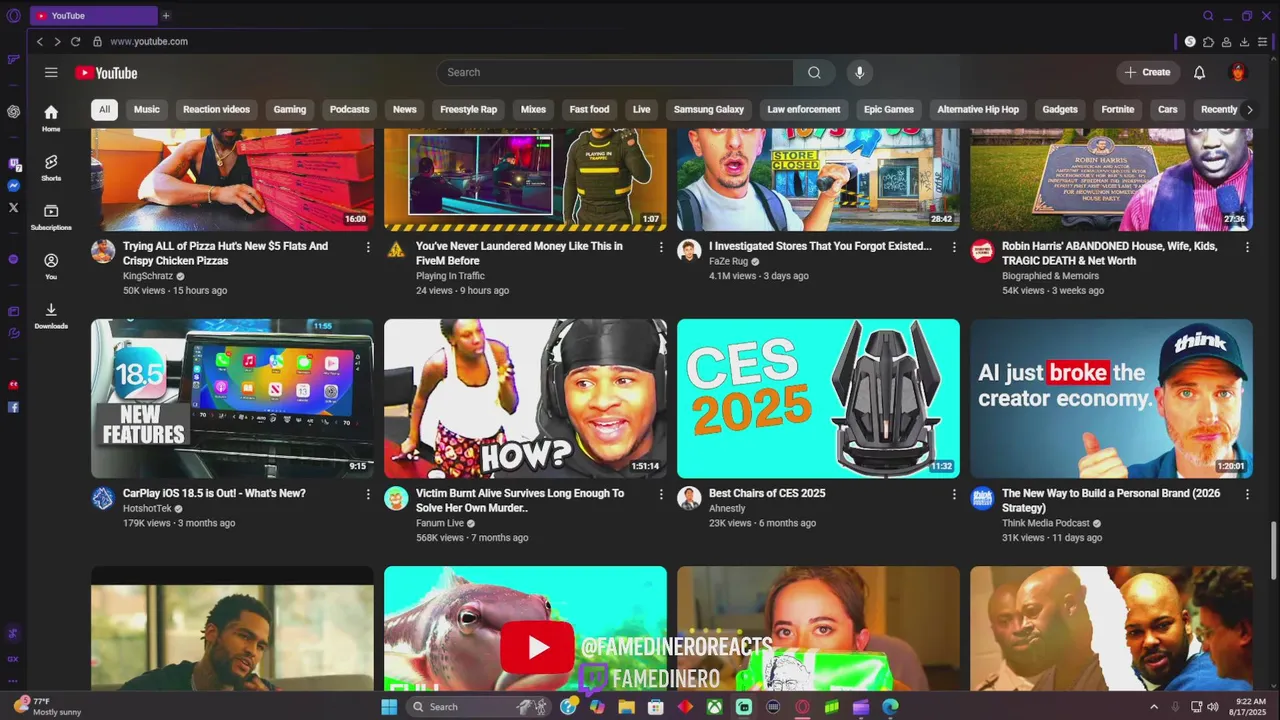Open KingSchratz channel avatar
Viewport: 1280px width, 720px height.
click(x=103, y=251)
